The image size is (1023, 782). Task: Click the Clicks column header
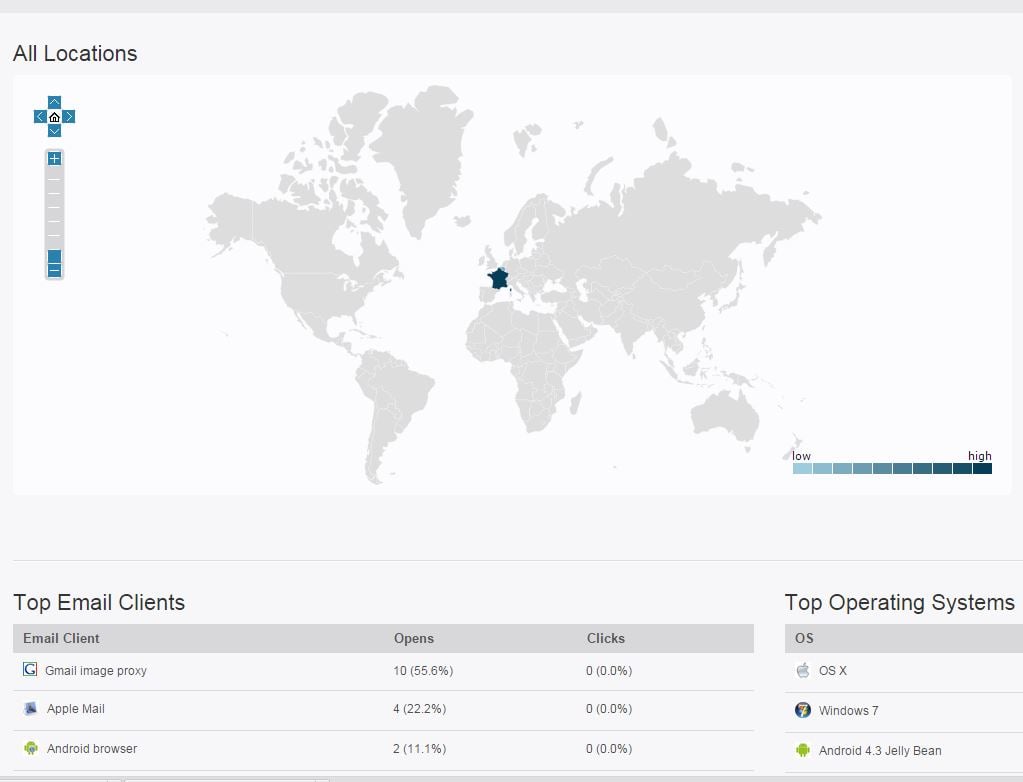click(604, 638)
